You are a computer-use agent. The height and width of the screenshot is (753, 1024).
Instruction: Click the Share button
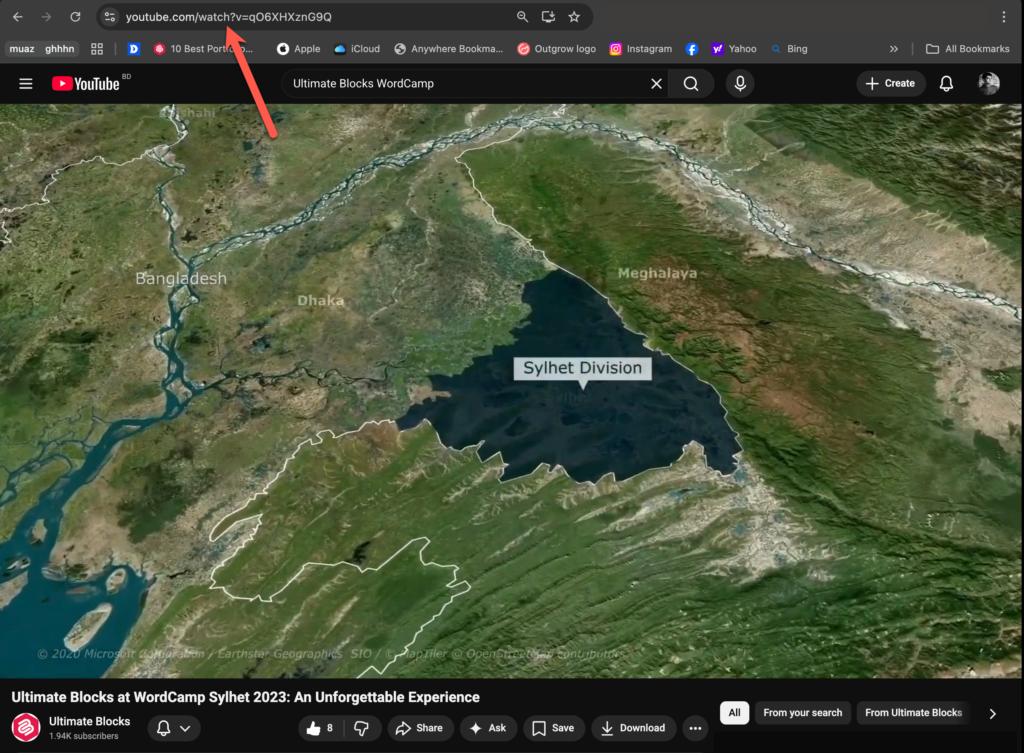(x=420, y=728)
